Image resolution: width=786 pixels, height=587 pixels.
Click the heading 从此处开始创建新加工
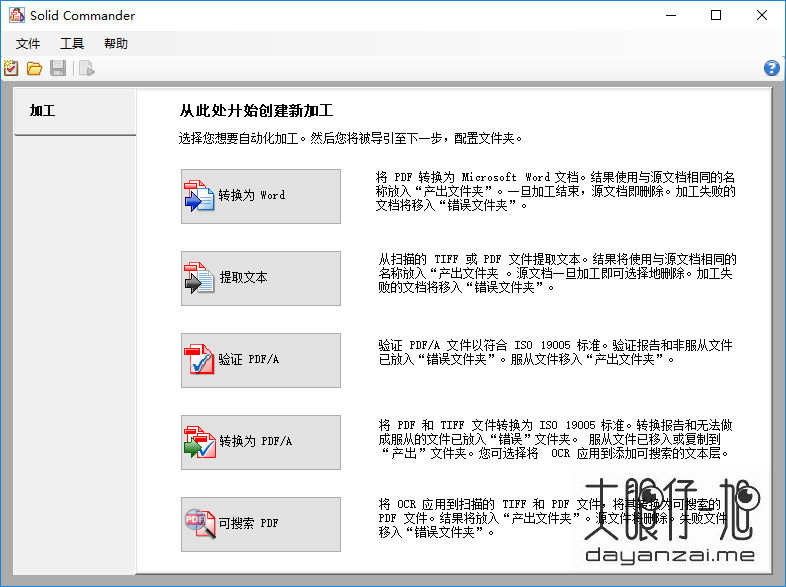pos(256,110)
